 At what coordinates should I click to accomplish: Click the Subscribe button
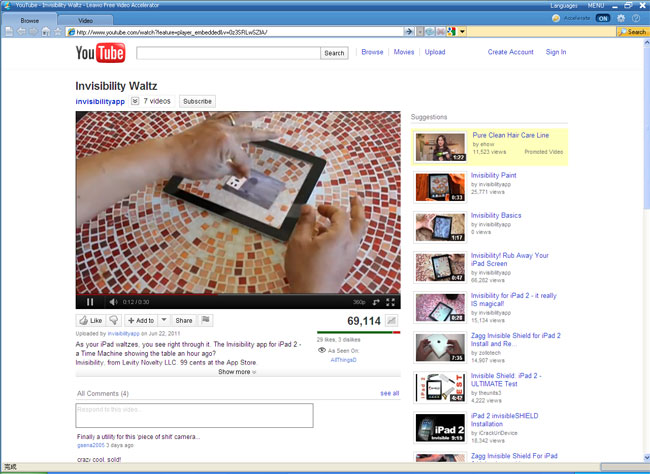197,101
